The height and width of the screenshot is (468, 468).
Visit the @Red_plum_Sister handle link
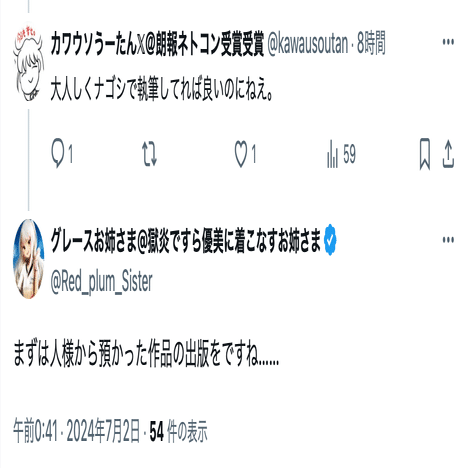click(x=101, y=282)
